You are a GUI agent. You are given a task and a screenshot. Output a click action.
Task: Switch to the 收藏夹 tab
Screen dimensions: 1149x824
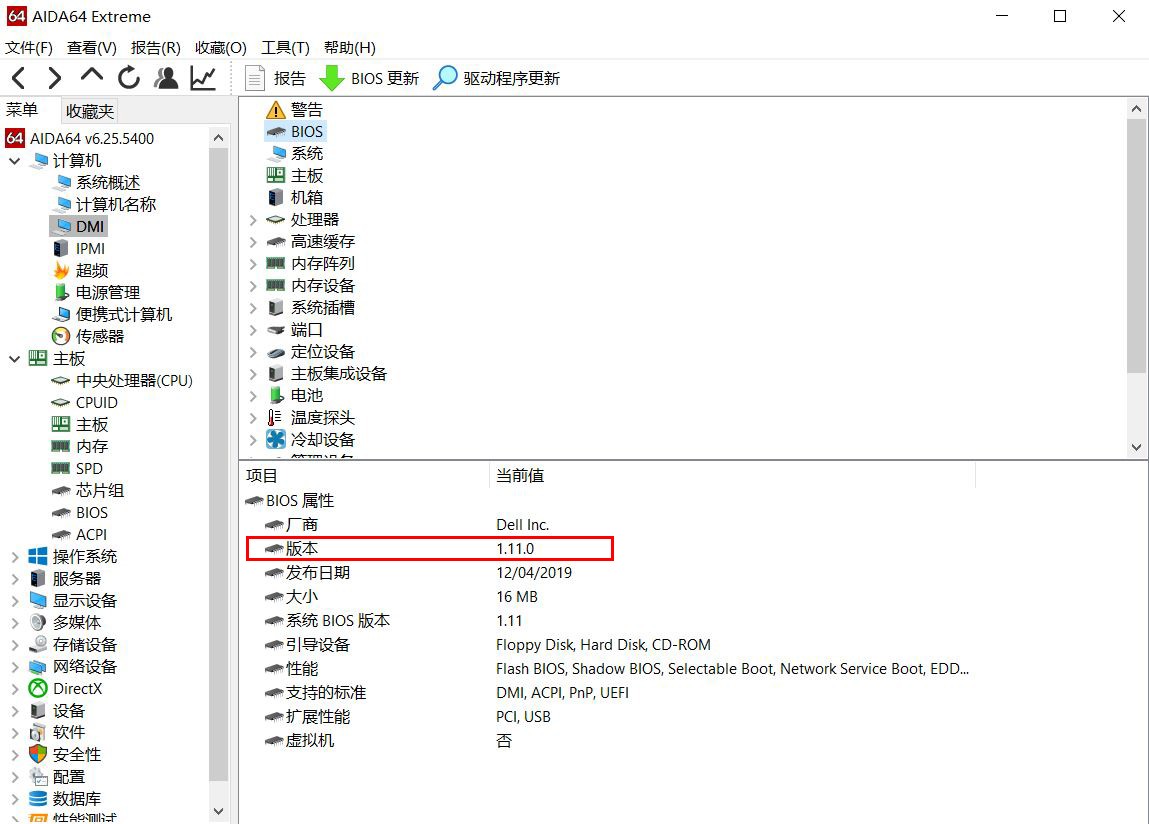click(x=88, y=111)
